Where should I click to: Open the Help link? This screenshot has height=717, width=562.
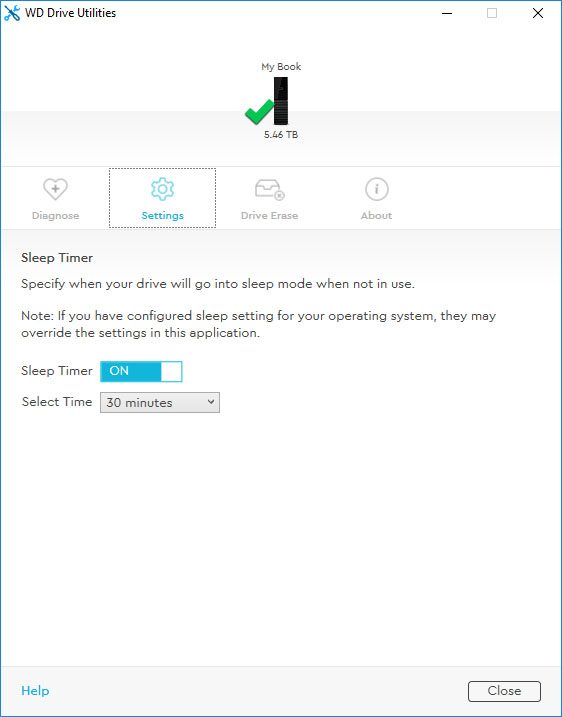(x=35, y=690)
